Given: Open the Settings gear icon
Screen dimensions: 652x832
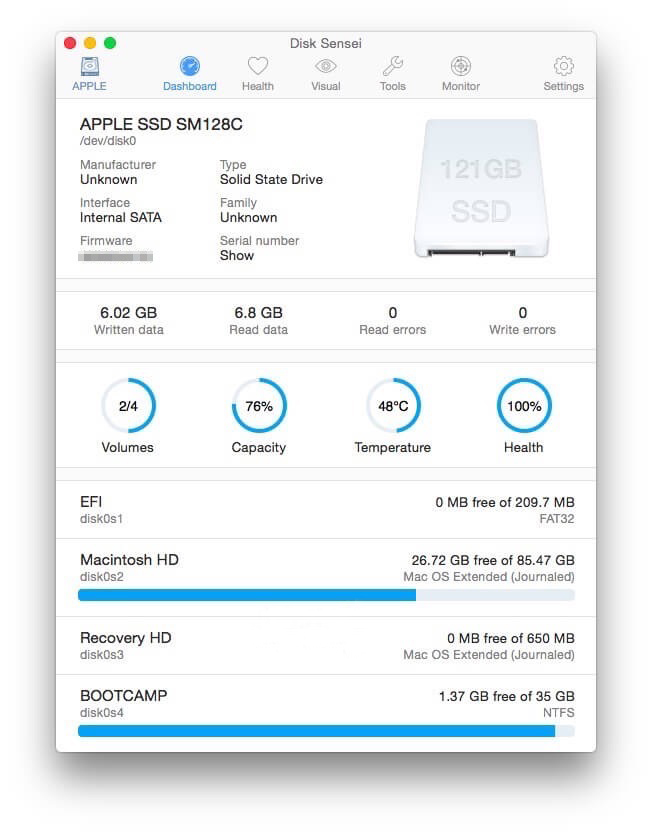Looking at the screenshot, I should pos(563,68).
